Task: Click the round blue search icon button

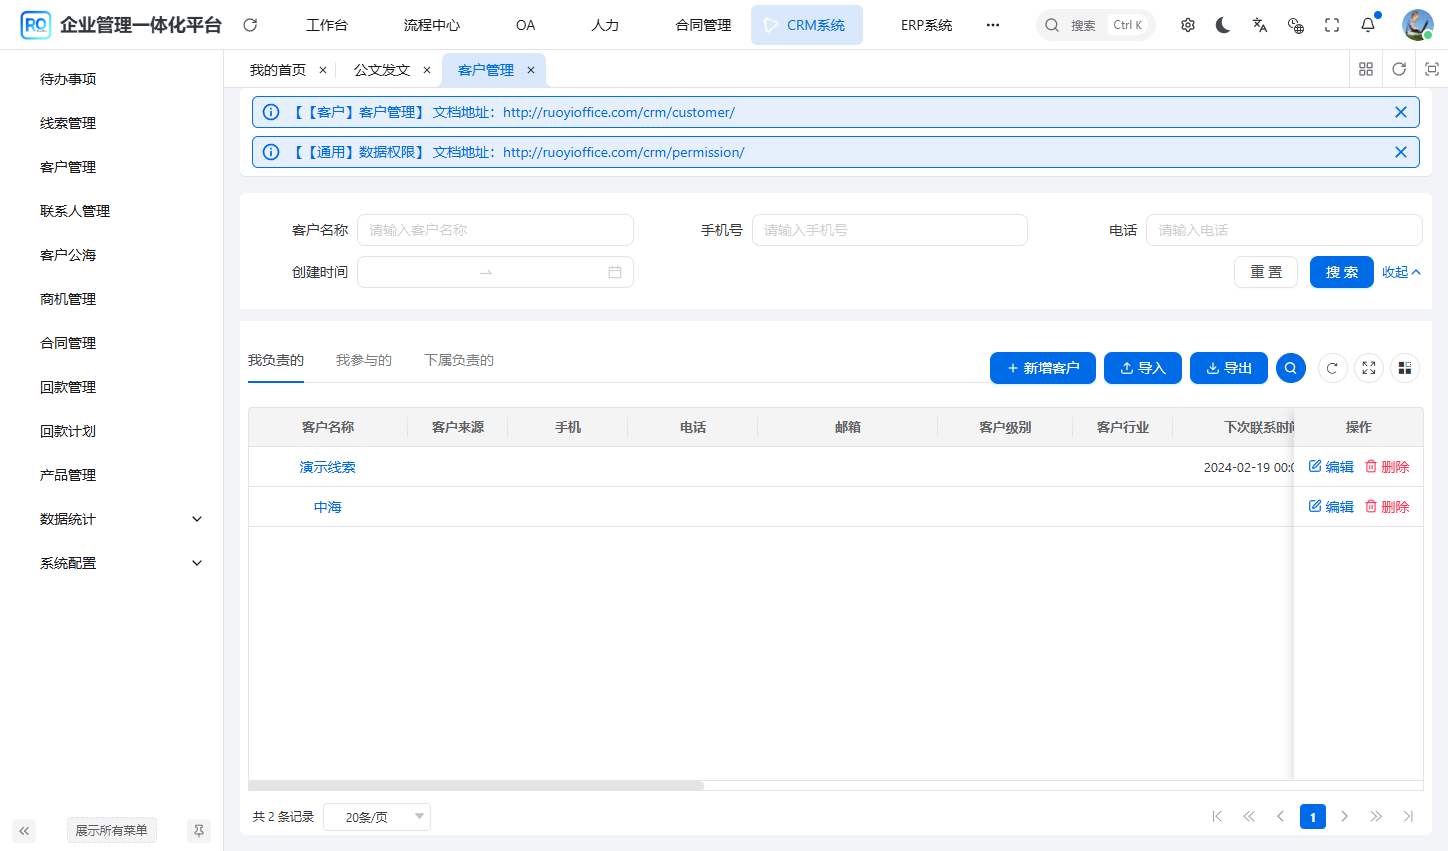Action: click(x=1291, y=368)
